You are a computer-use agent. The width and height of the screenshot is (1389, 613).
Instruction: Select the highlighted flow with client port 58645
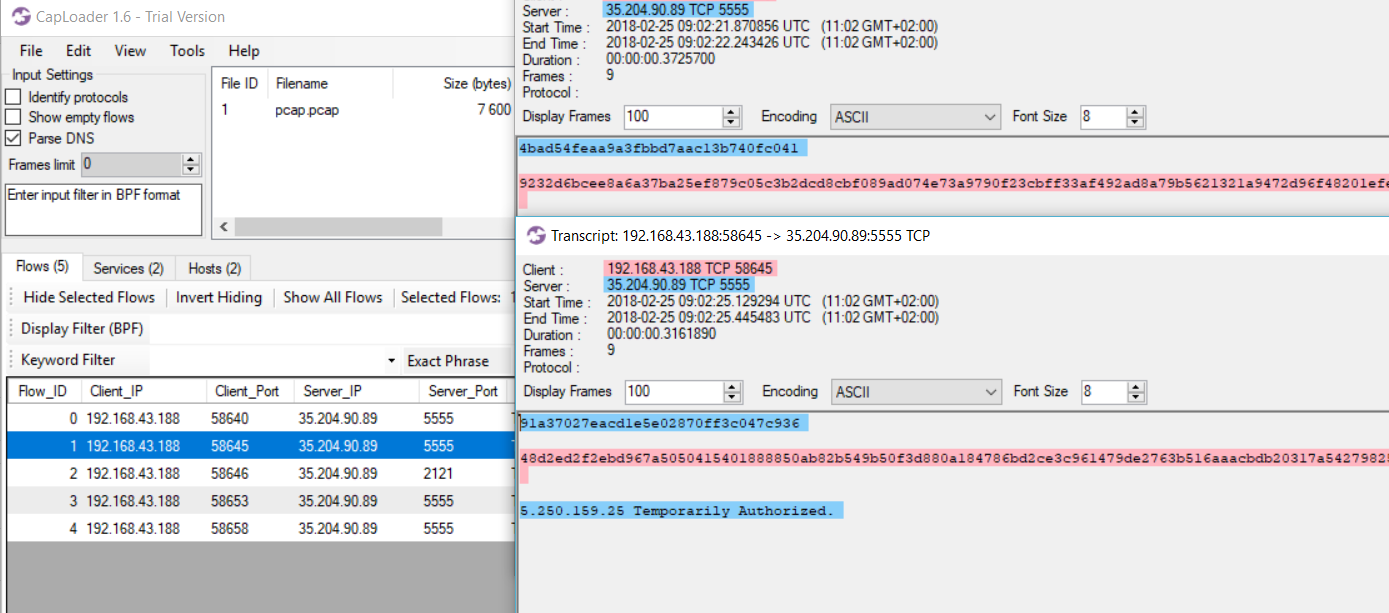(261, 446)
